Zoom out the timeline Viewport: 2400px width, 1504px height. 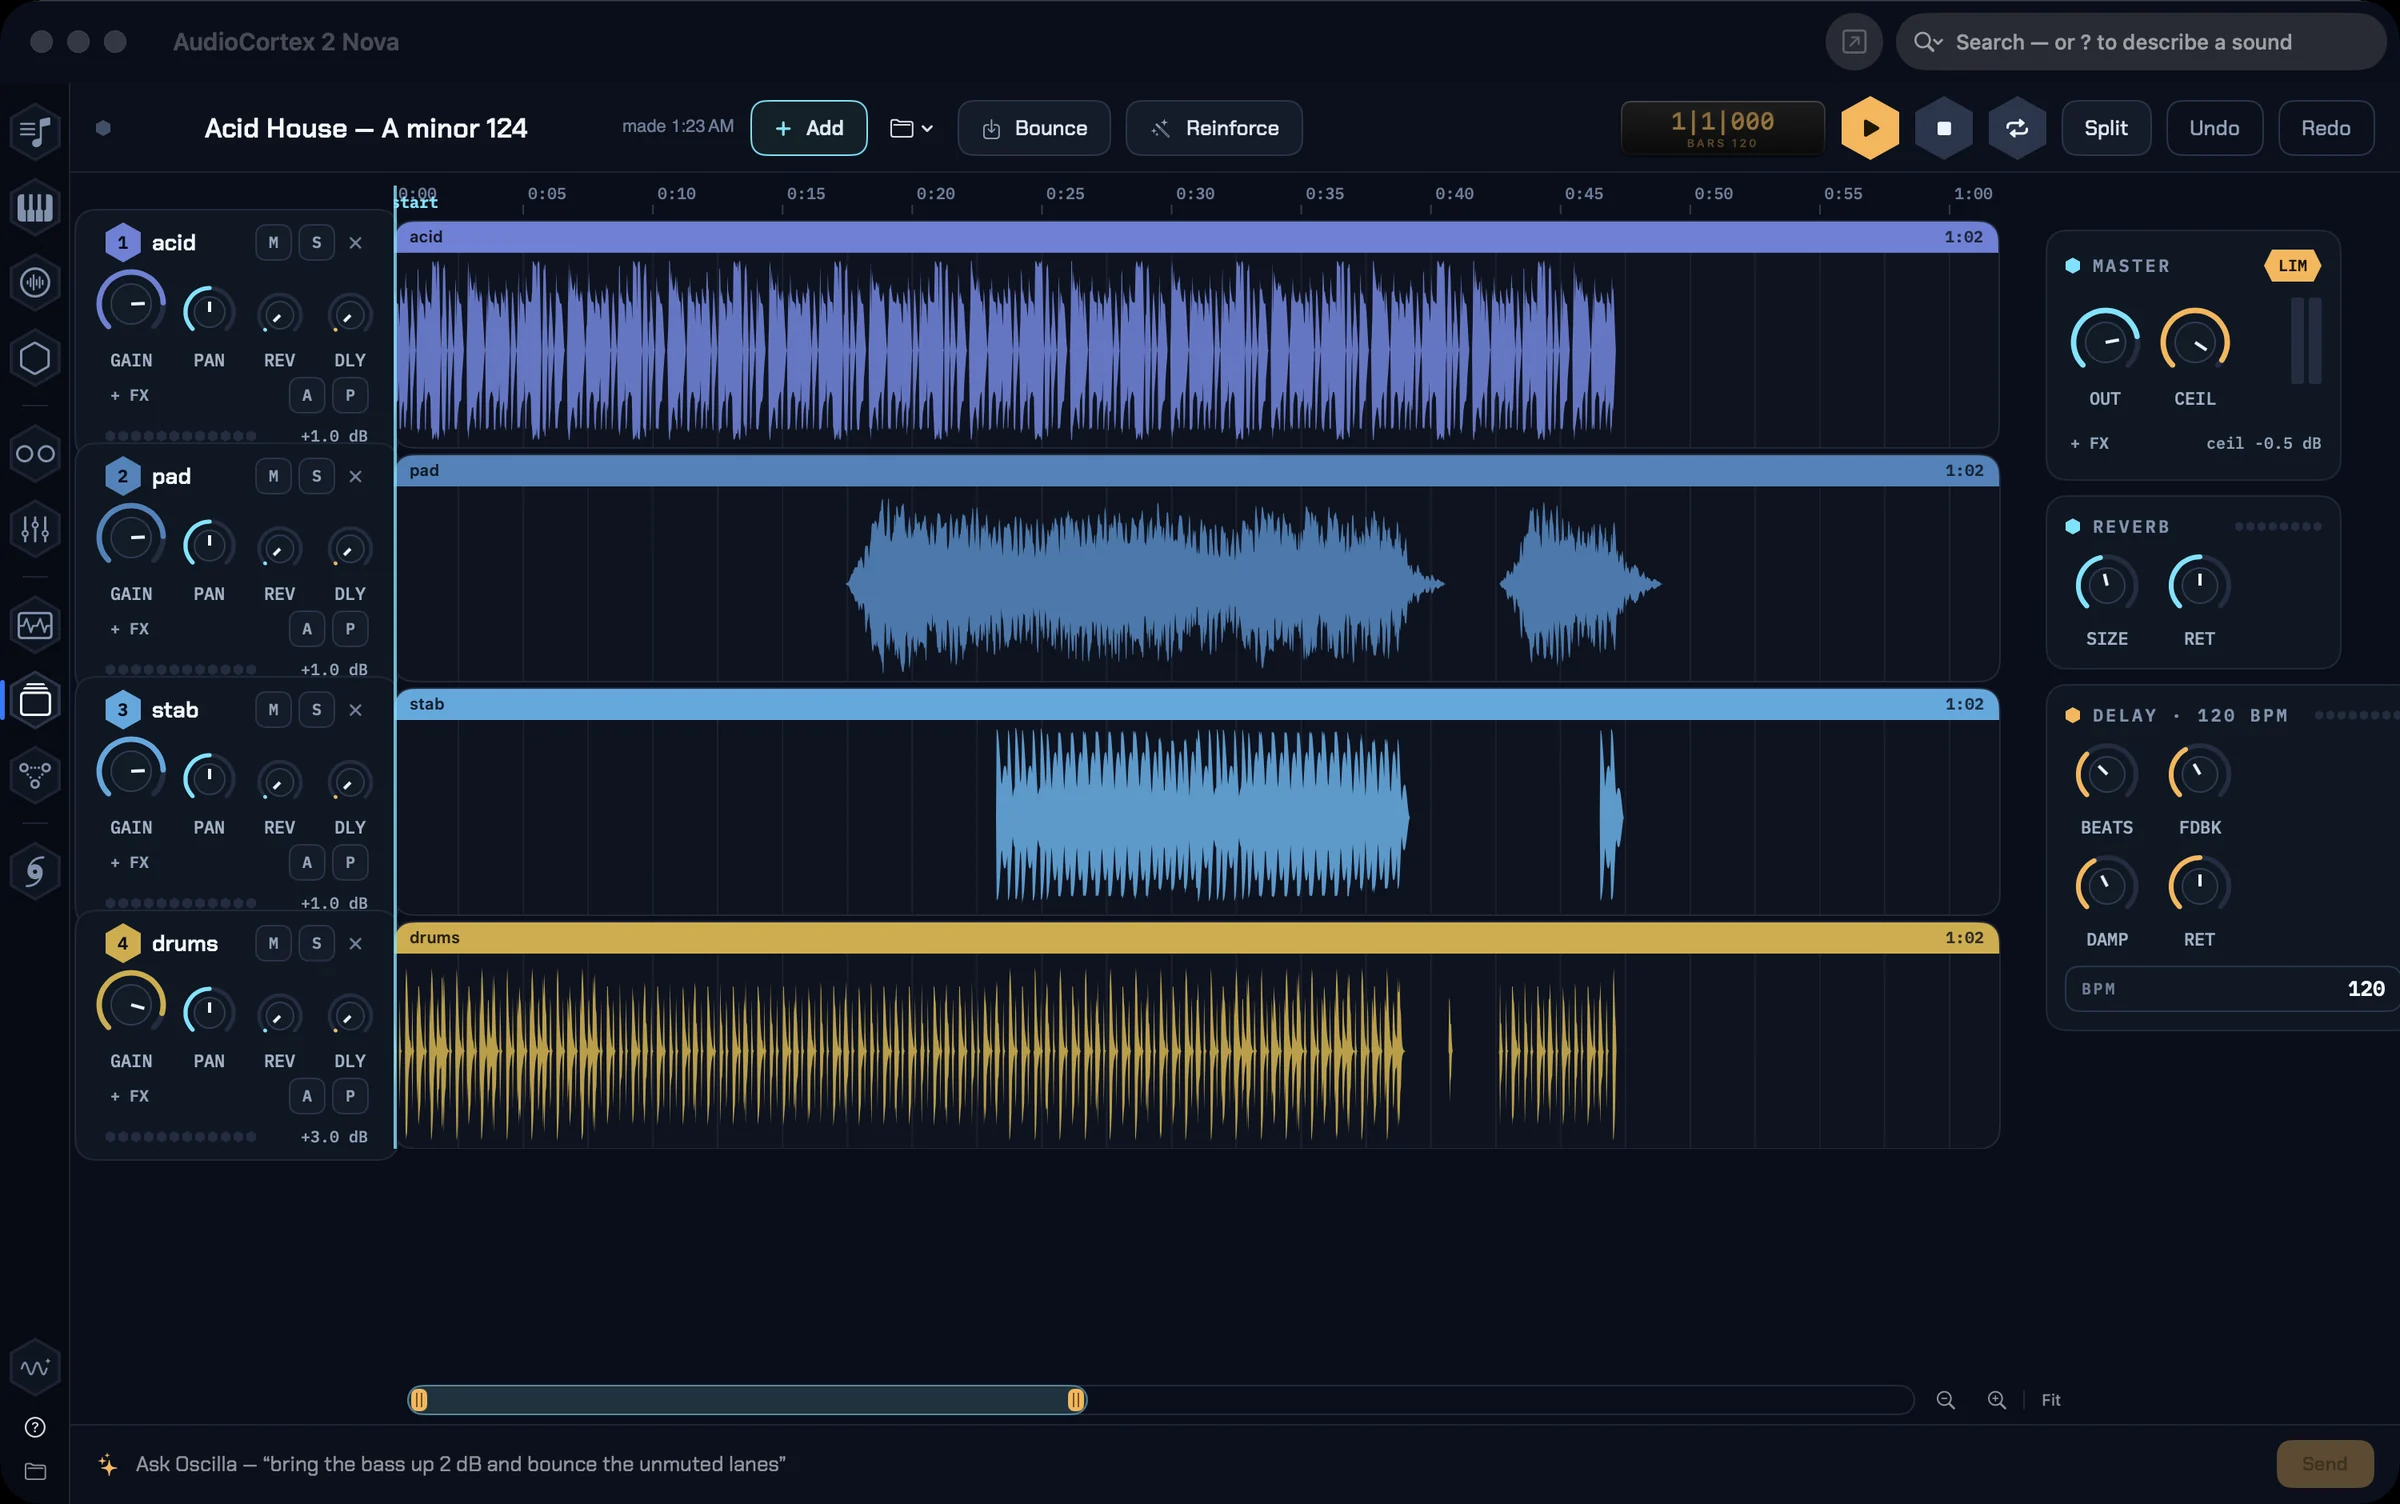coord(1945,1400)
